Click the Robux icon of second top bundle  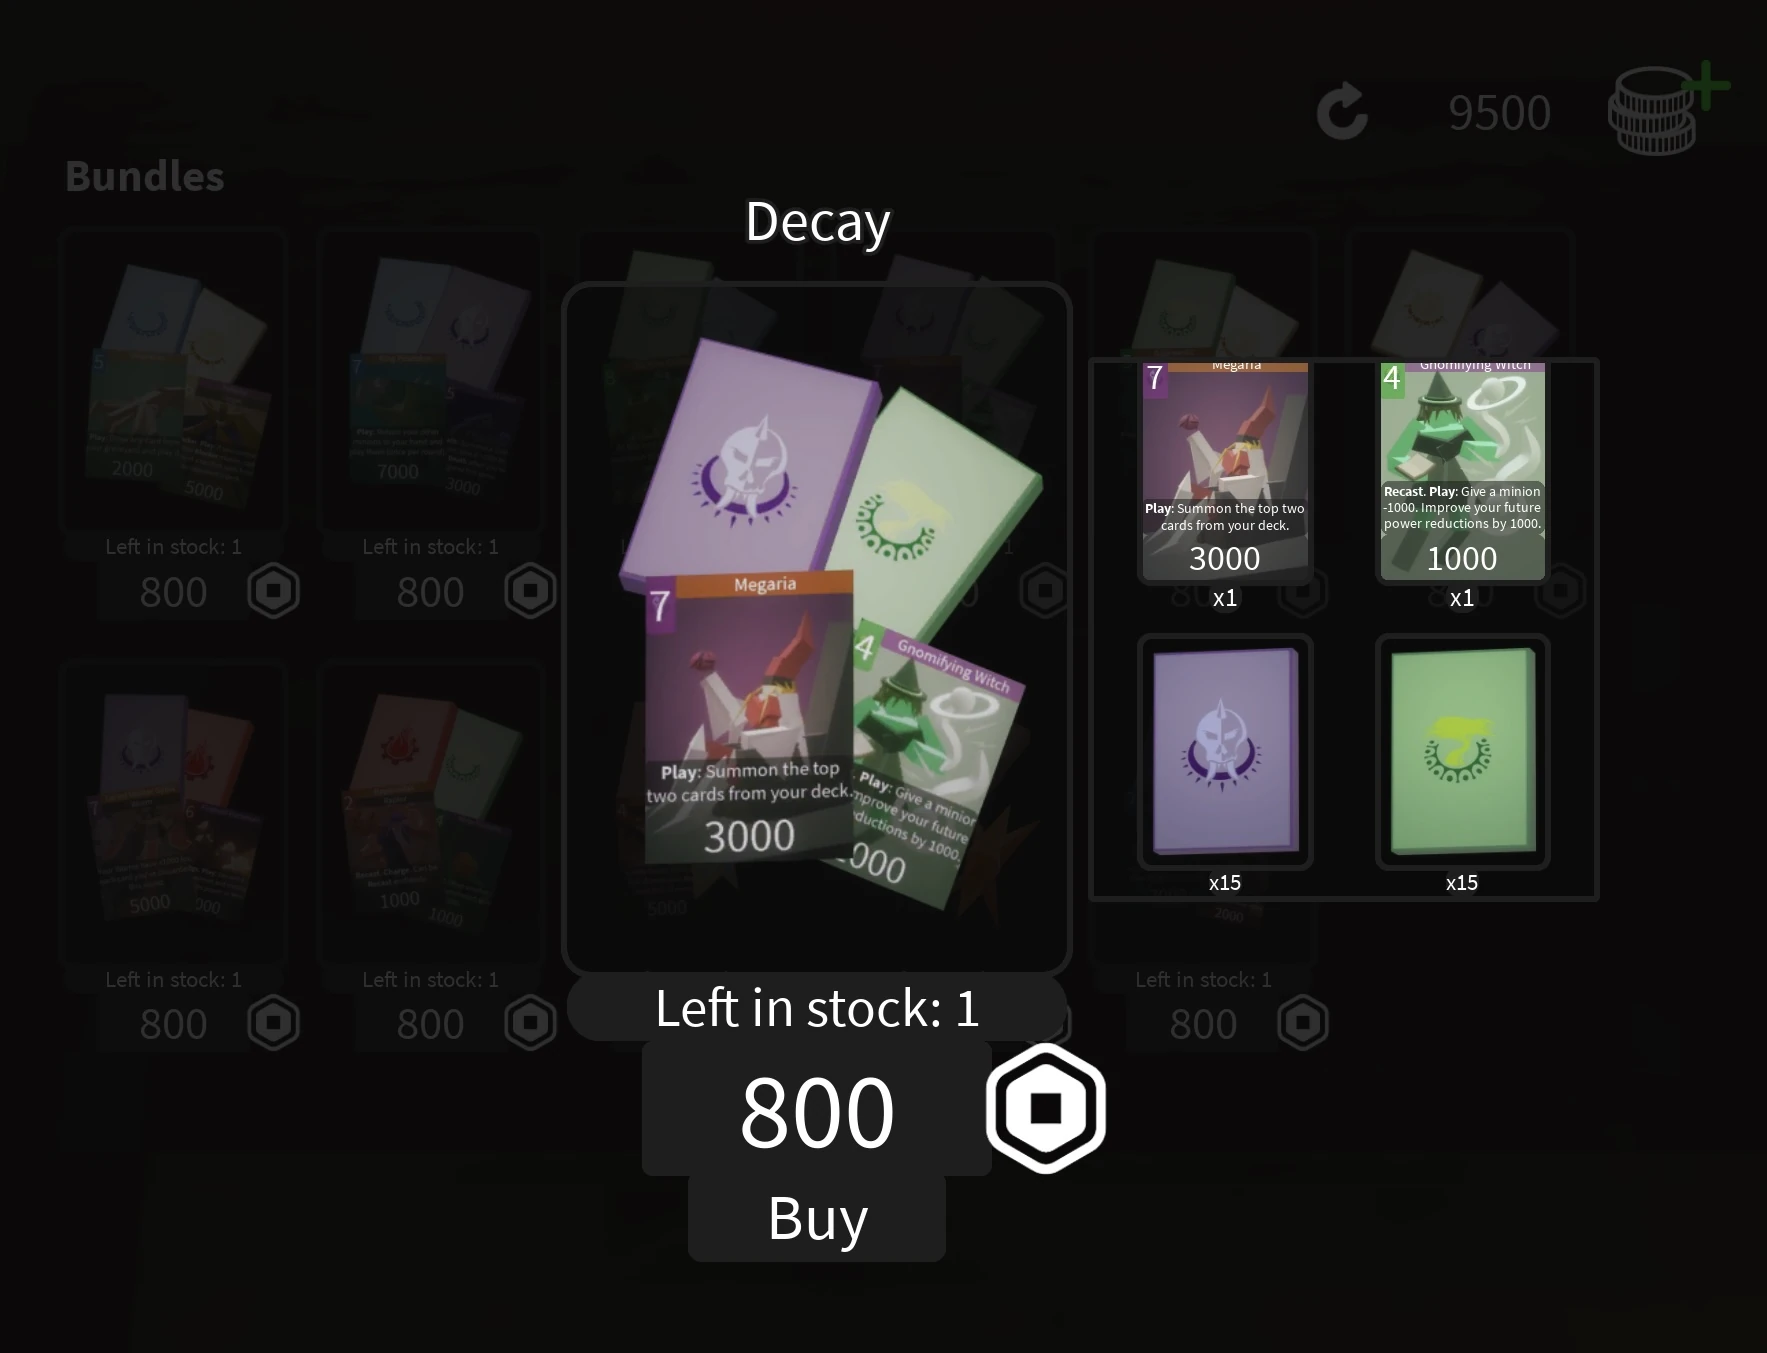coord(531,591)
